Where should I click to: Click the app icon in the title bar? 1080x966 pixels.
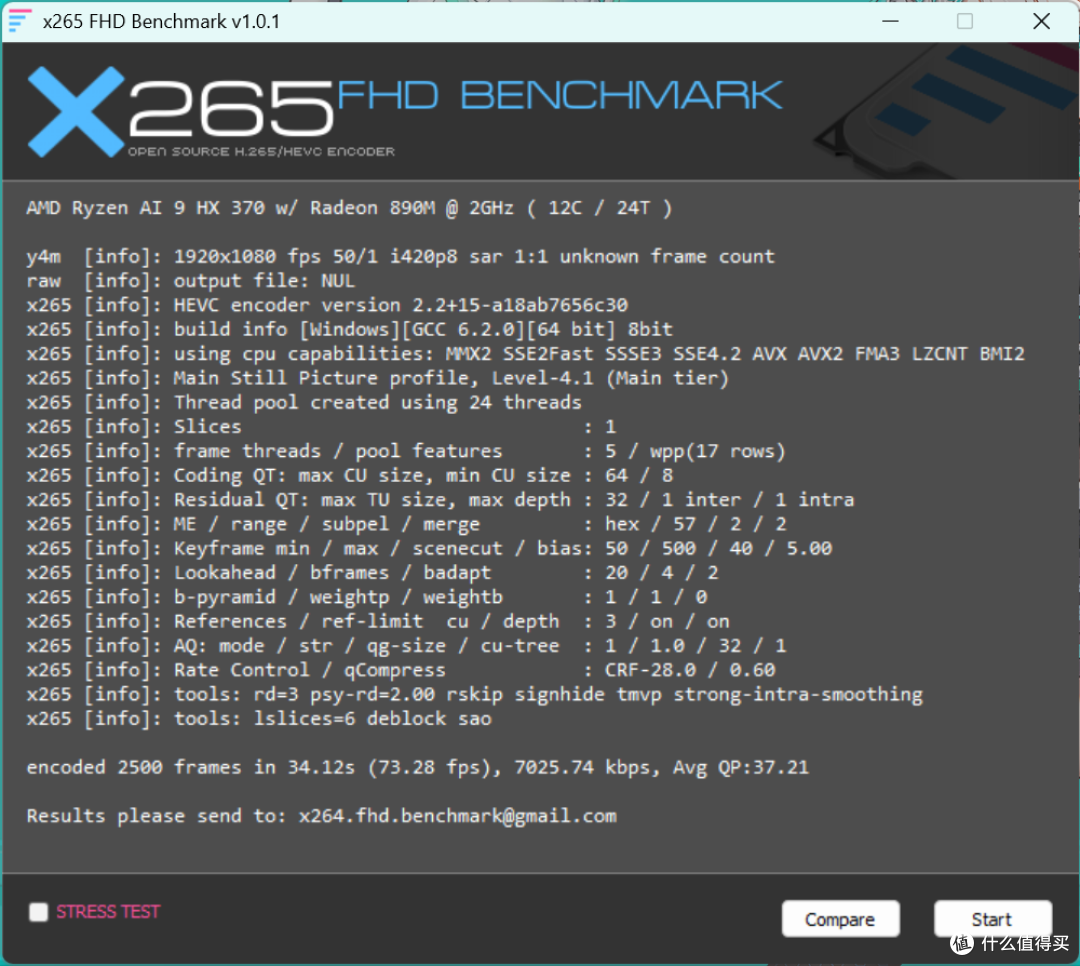(x=19, y=21)
